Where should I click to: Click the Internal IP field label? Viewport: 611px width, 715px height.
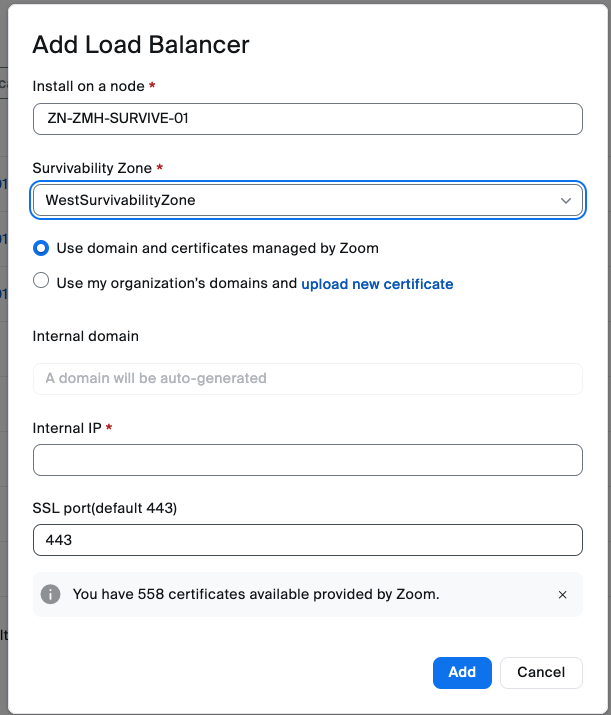[x=68, y=428]
